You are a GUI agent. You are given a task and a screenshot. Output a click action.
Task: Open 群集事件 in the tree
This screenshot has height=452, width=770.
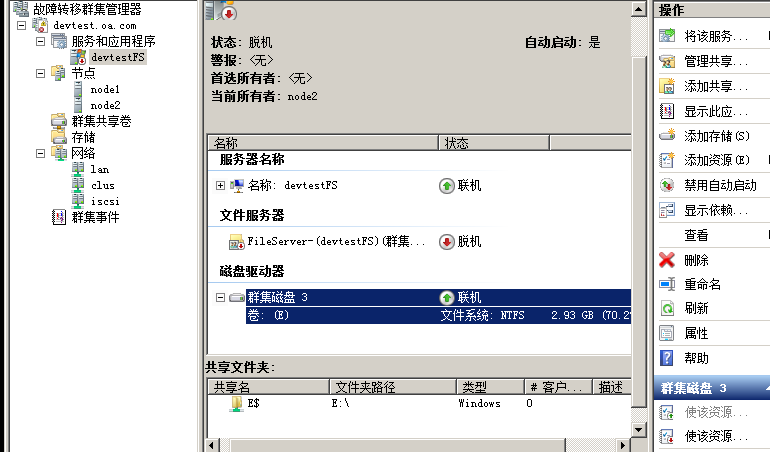click(x=95, y=217)
